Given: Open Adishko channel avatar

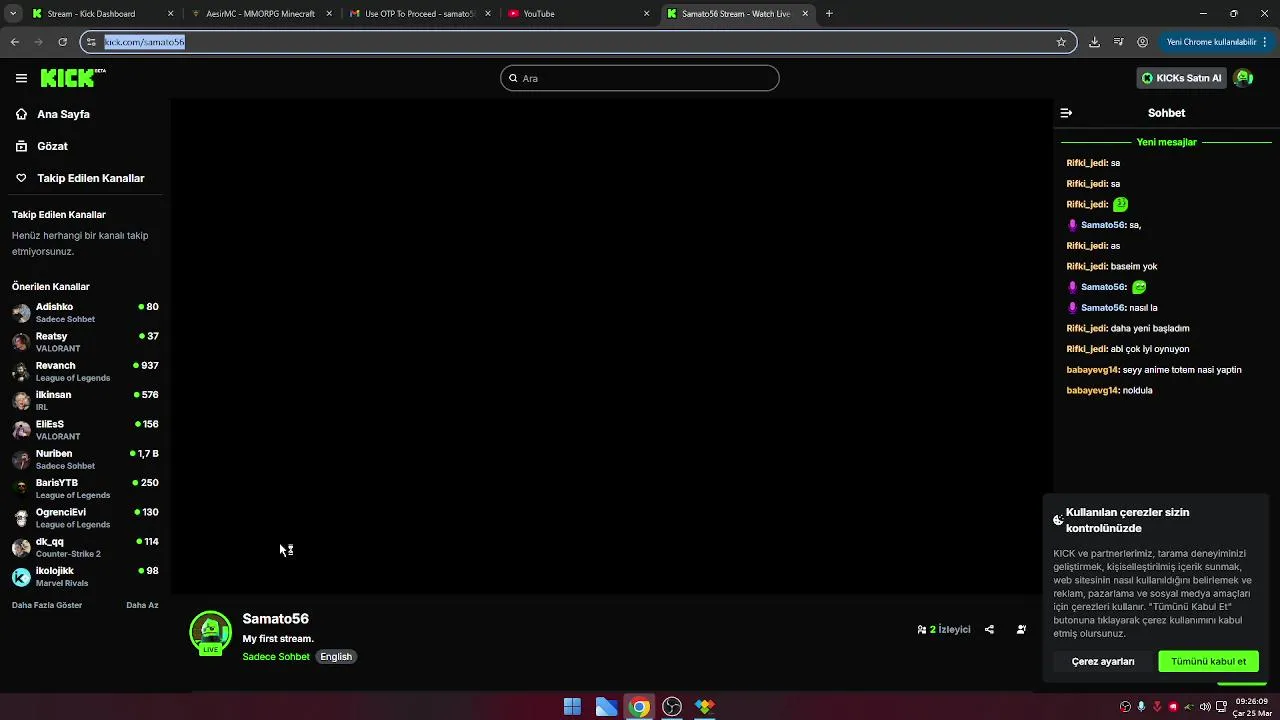Looking at the screenshot, I should point(21,312).
